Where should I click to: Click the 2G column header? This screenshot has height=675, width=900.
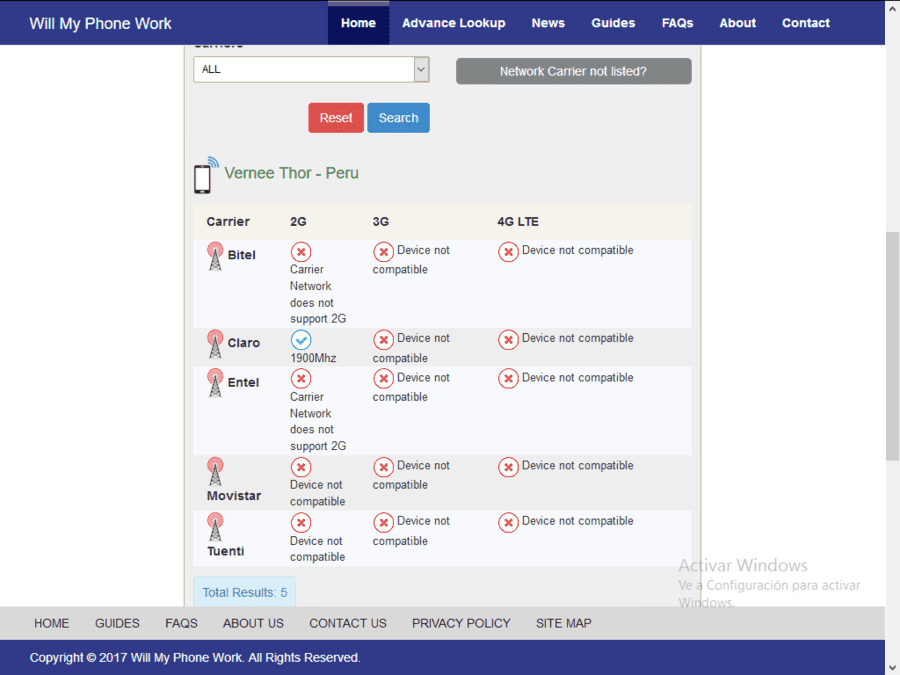click(x=298, y=222)
